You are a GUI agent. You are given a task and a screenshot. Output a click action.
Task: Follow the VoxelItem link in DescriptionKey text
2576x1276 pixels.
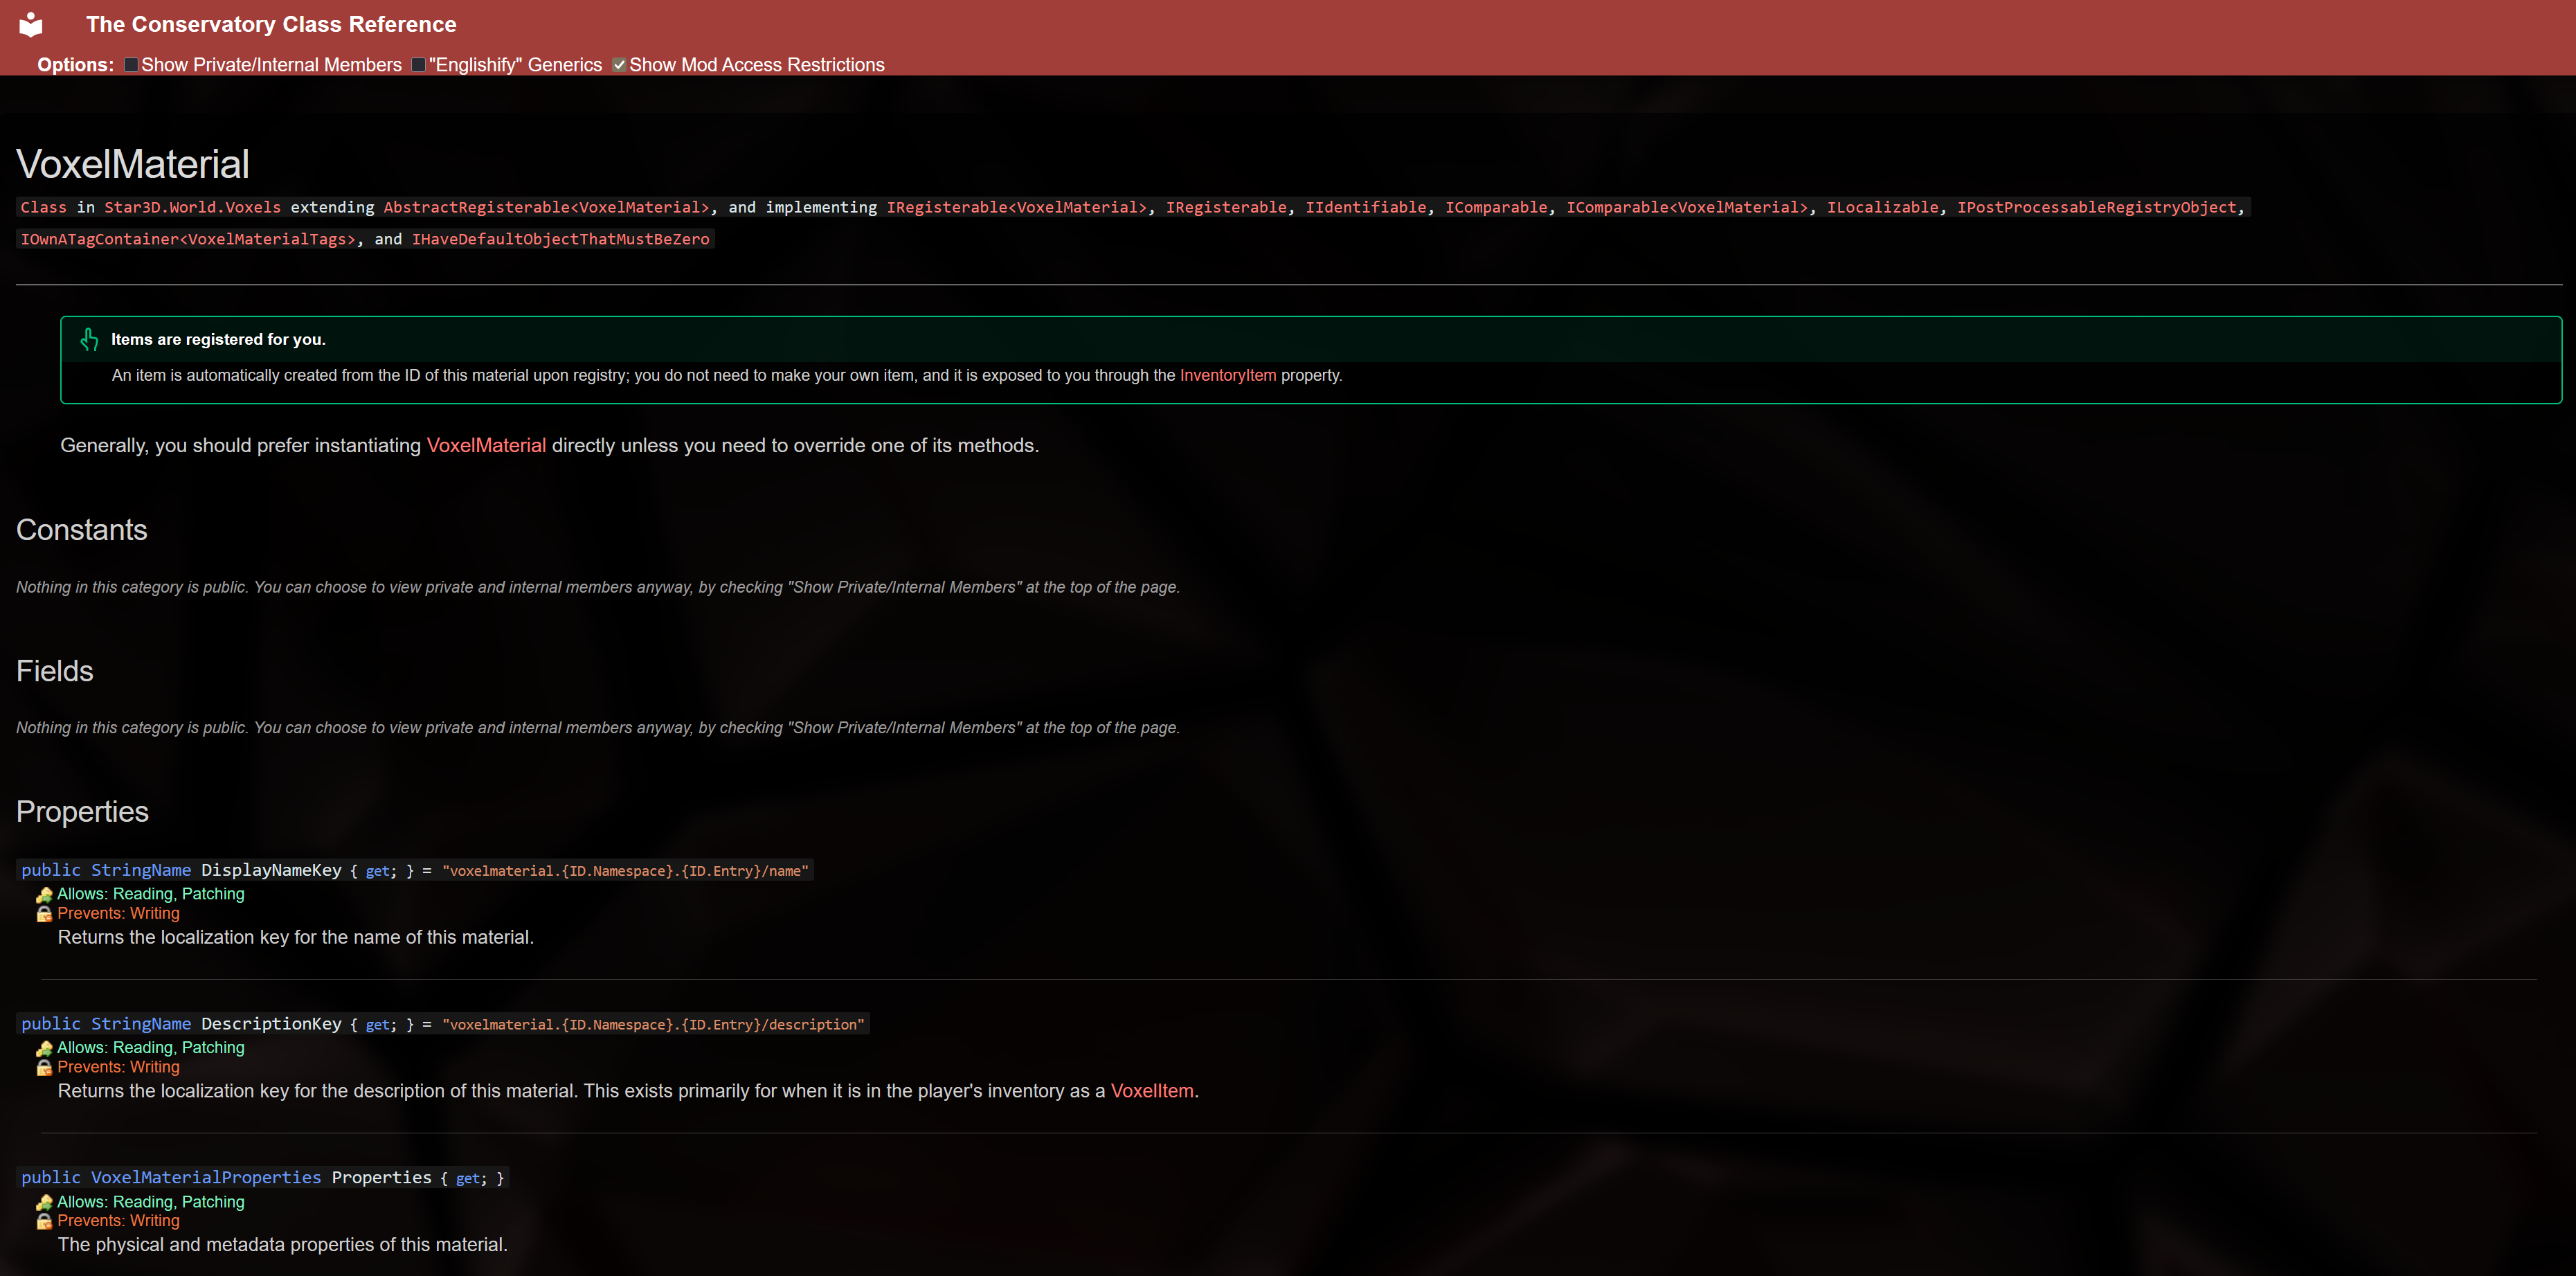1151,1091
